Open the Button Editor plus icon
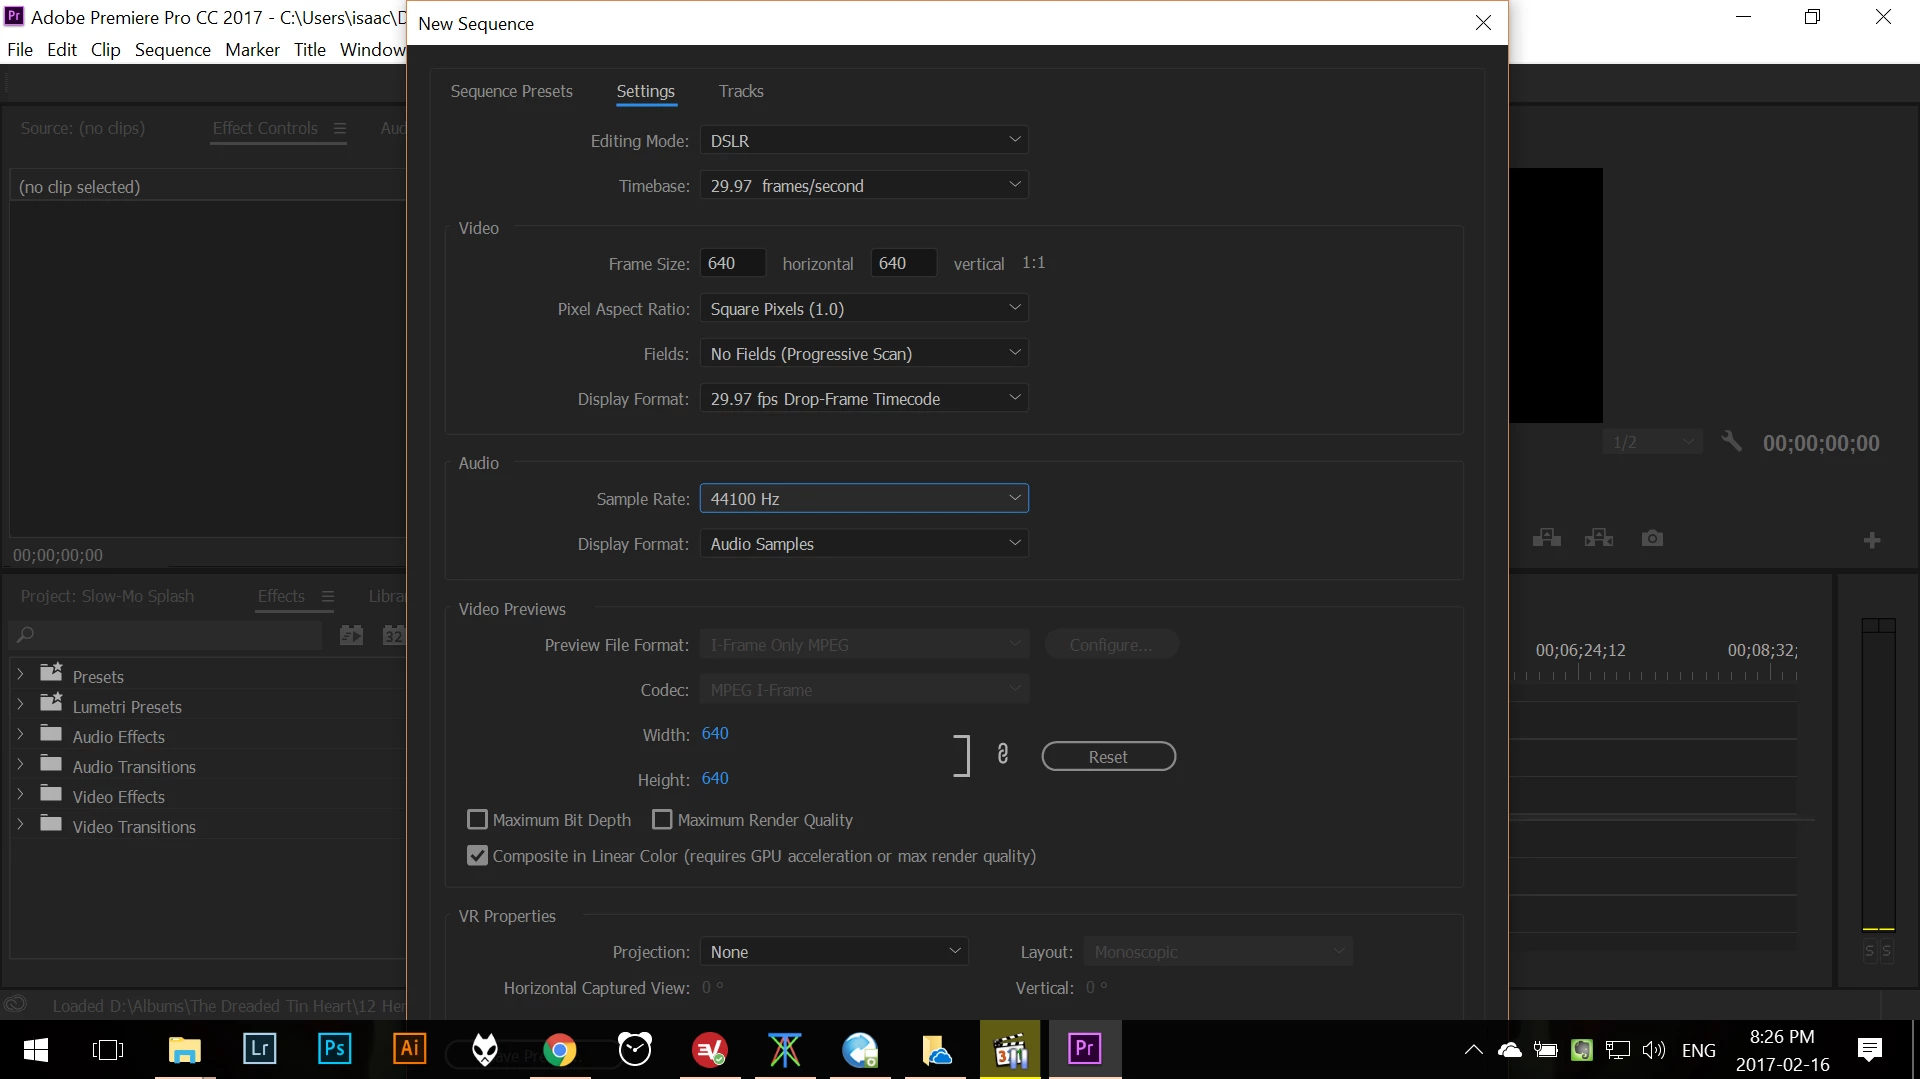1920x1079 pixels. 1872,540
